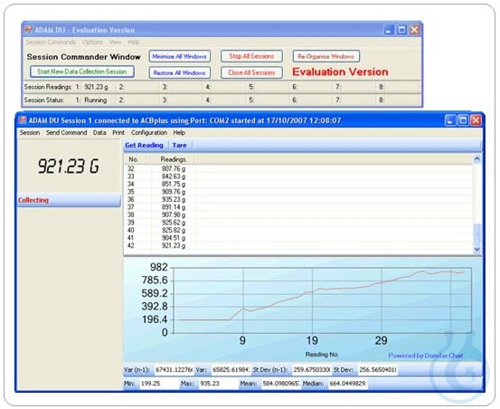This screenshot has width=500, height=409.
Task: Click Re-Organise Windows button
Action: pyautogui.click(x=326, y=56)
